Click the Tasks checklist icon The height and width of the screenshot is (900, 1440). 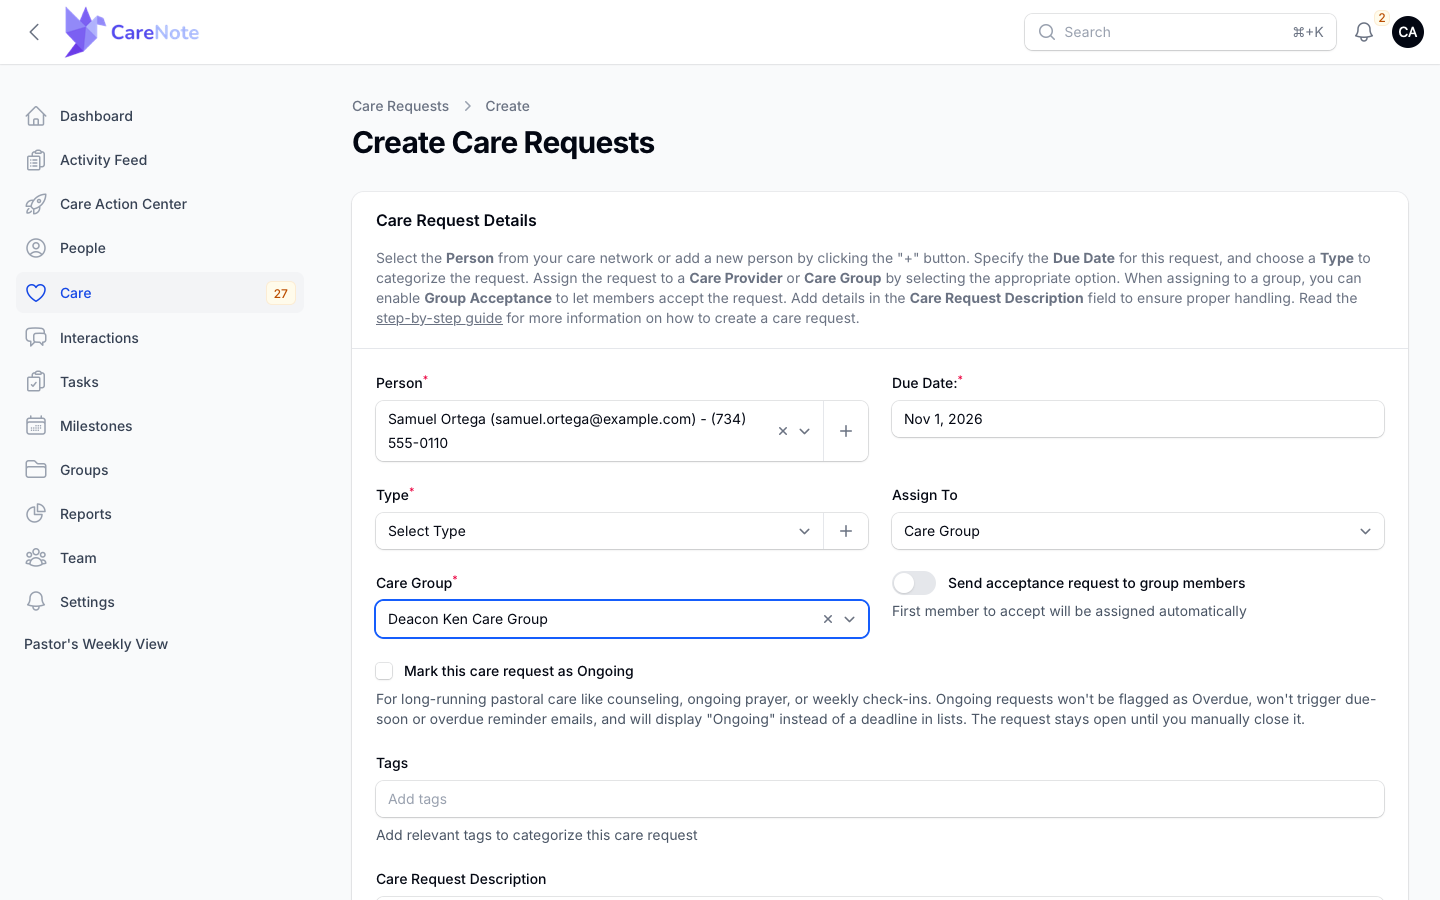click(x=36, y=382)
